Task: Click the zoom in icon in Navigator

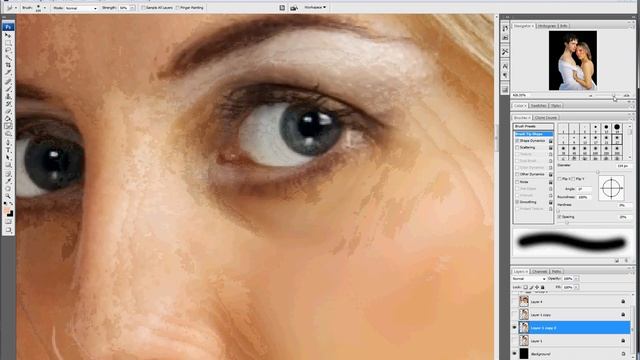Action: click(x=627, y=96)
